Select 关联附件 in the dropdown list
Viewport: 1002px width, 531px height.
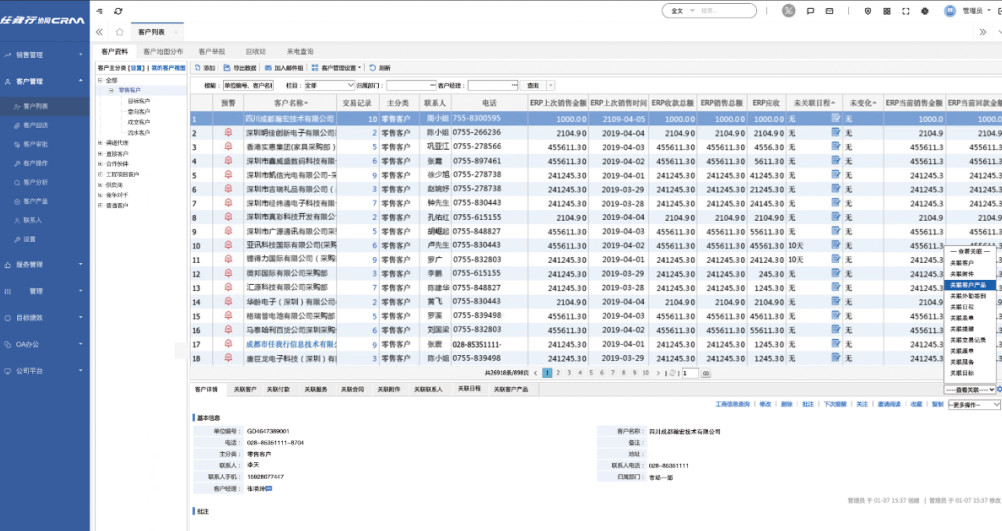962,273
